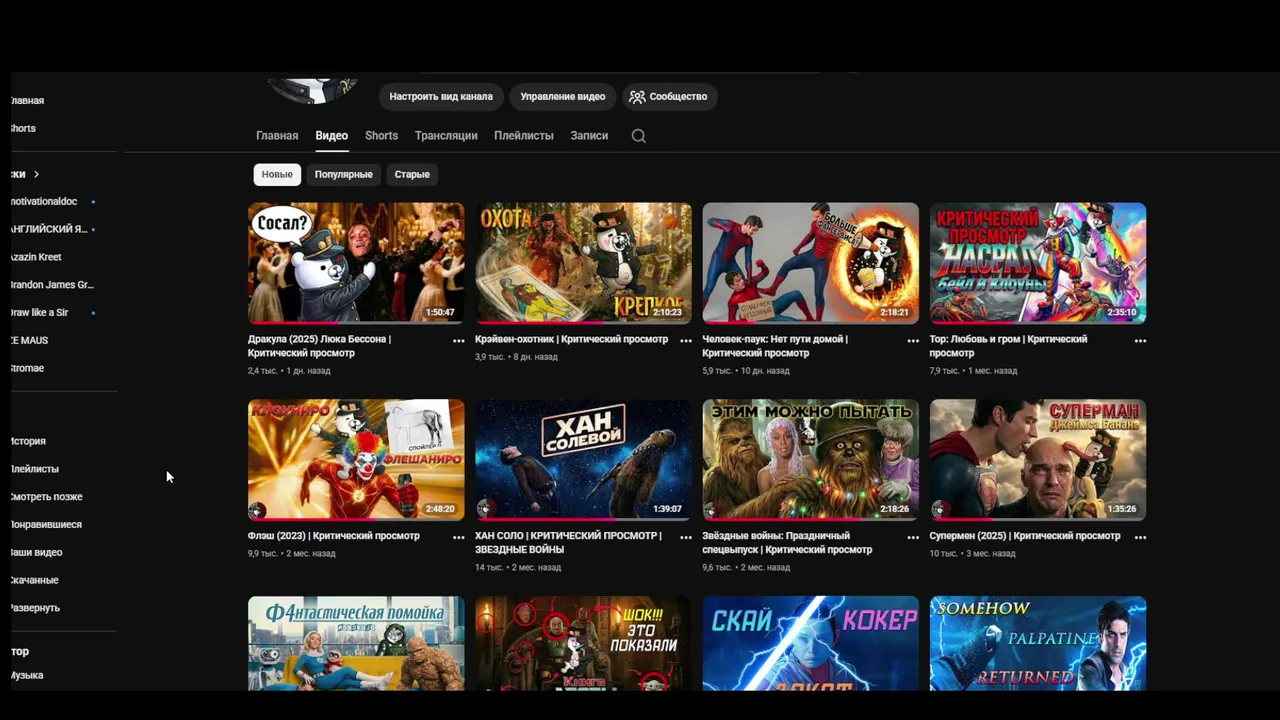Switch to the Плейлисты channel tab
The width and height of the screenshot is (1280, 720).
coord(523,136)
